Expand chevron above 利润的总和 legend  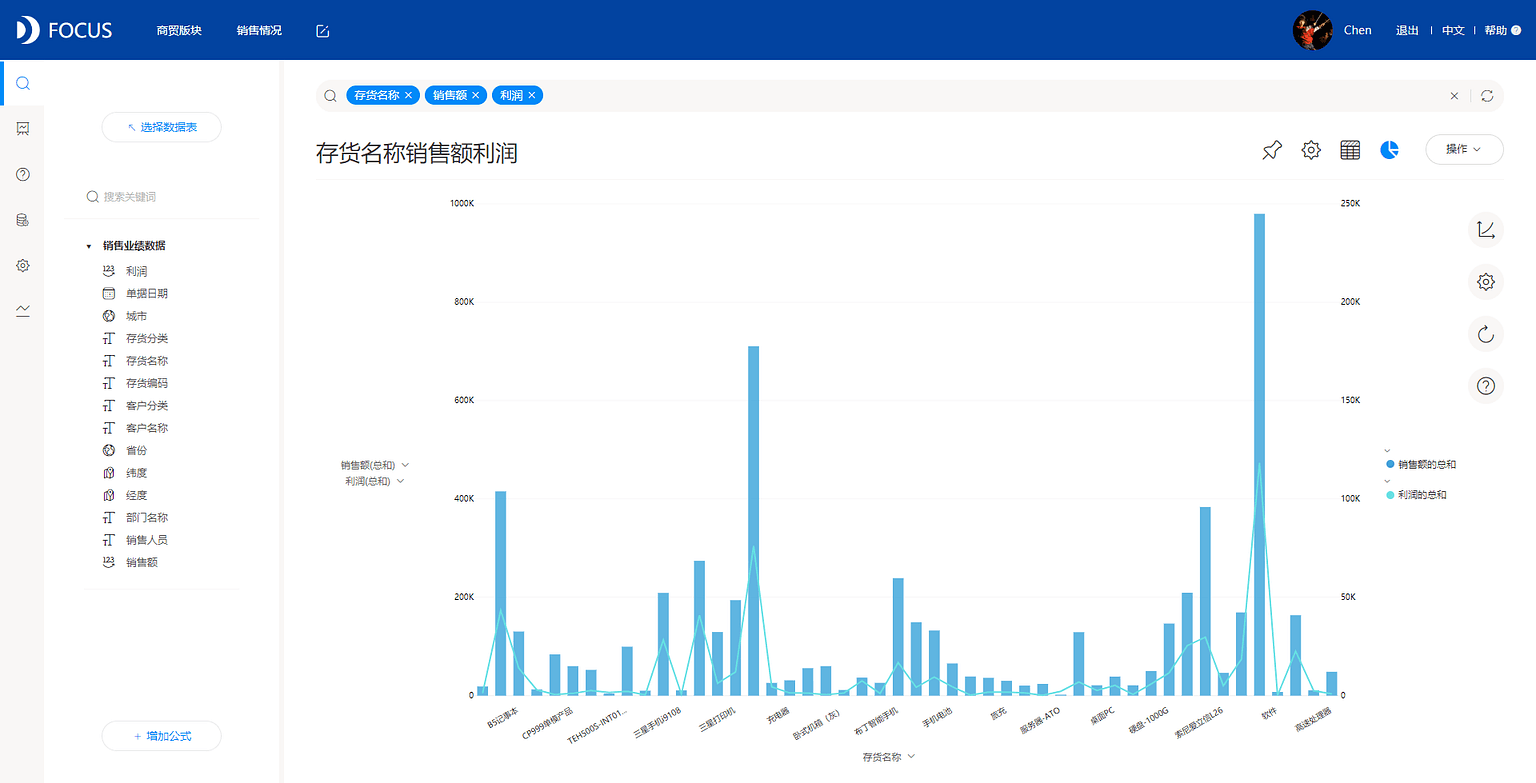[1388, 481]
